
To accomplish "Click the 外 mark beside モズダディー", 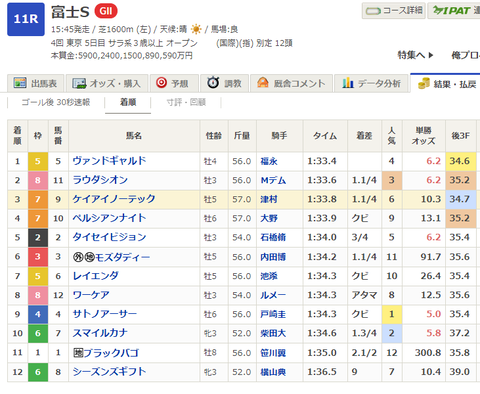I will [x=78, y=257].
